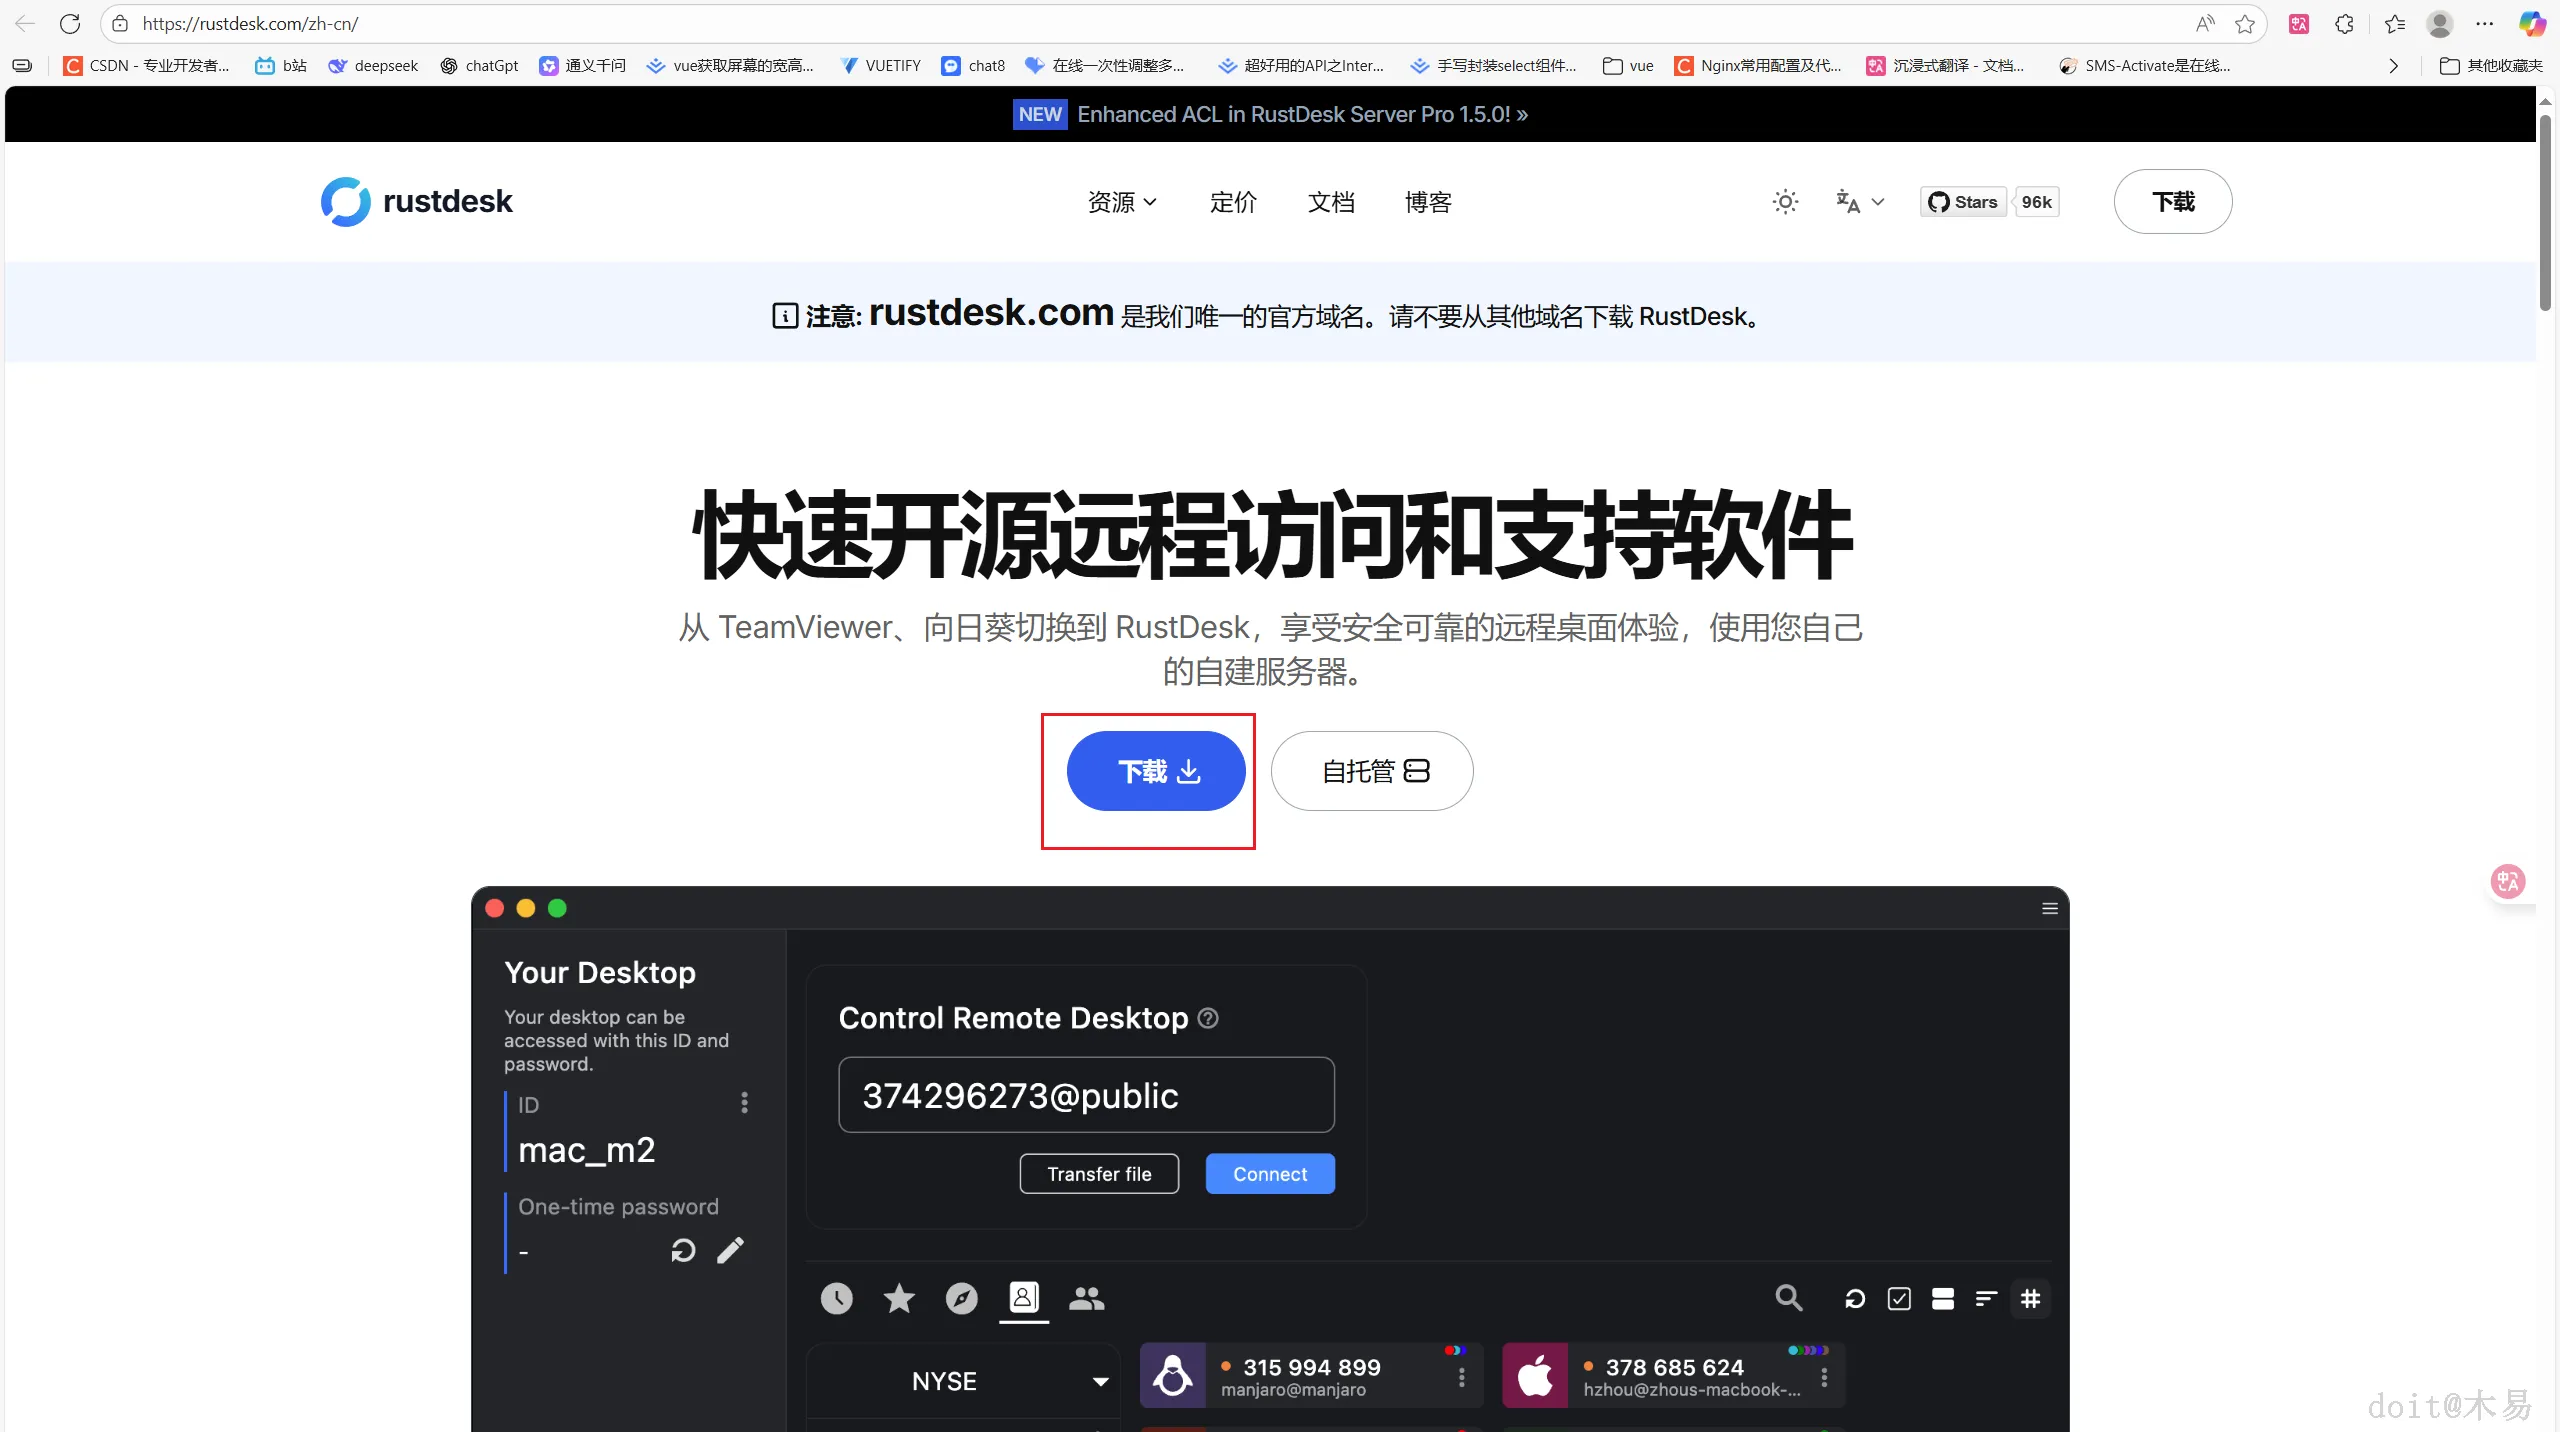The height and width of the screenshot is (1432, 2560).
Task: Edit the permanent password with the pencil icon
Action: tap(731, 1251)
